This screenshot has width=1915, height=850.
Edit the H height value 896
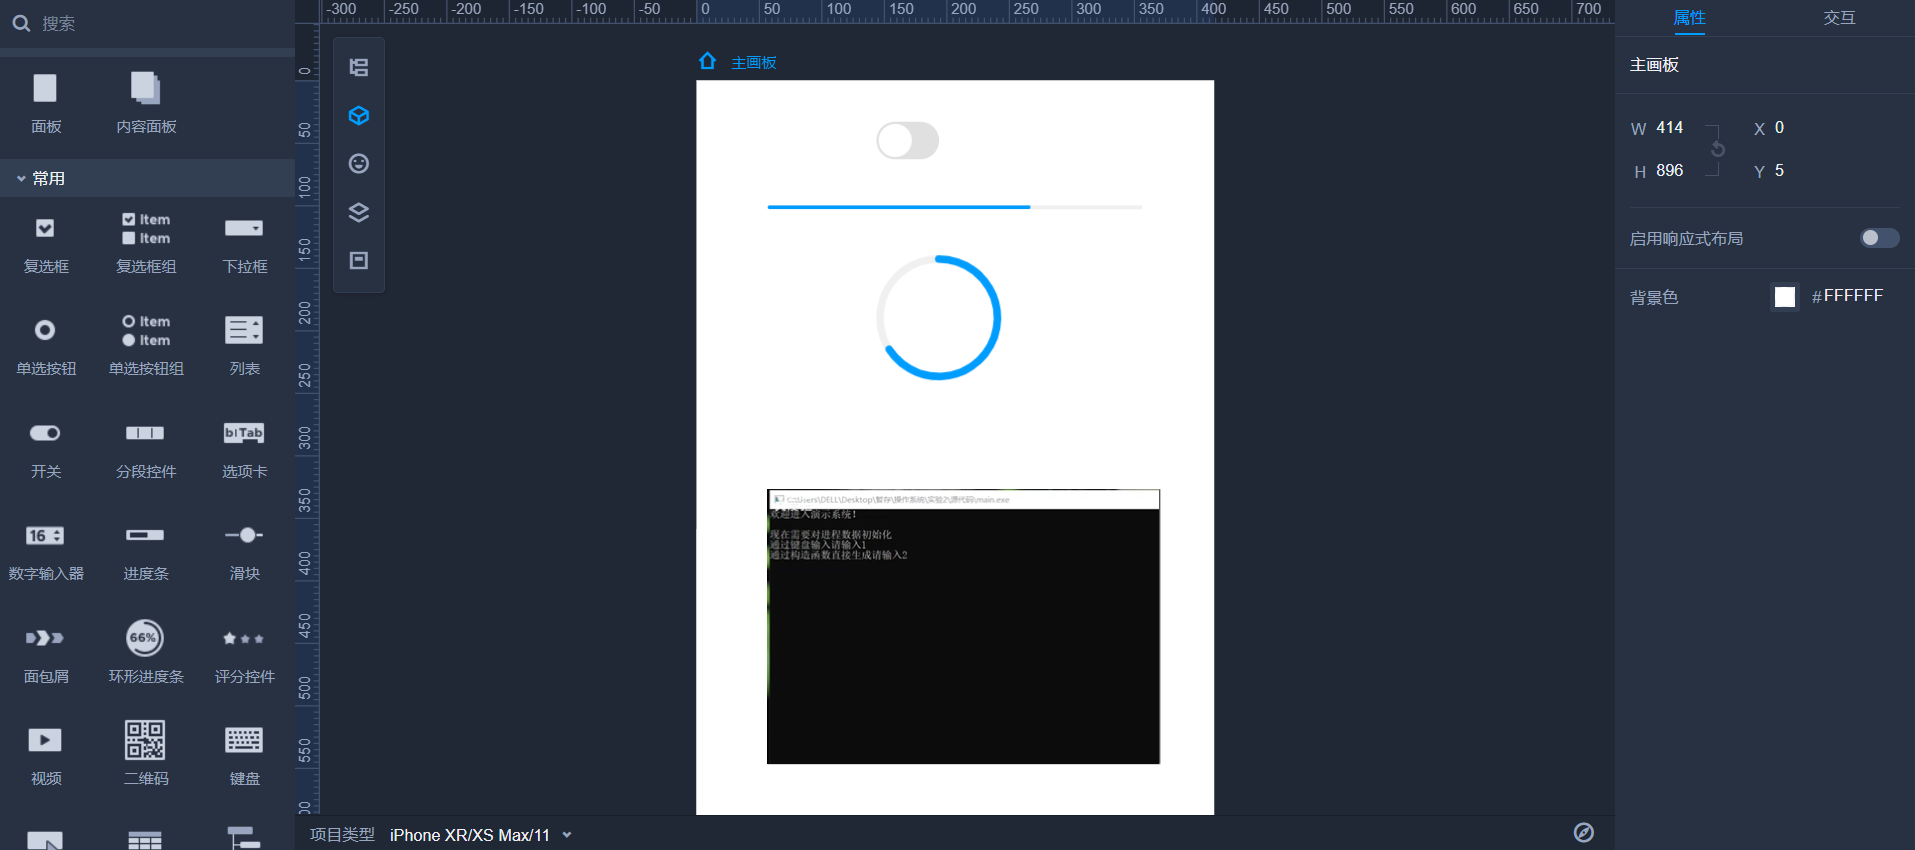pos(1670,171)
